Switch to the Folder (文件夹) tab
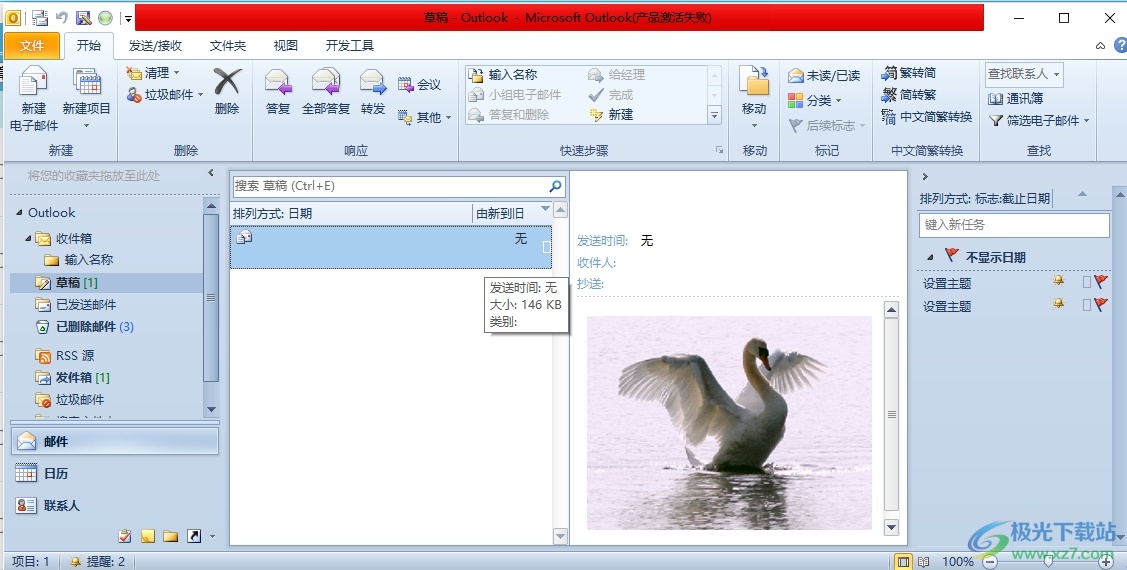 coord(228,45)
